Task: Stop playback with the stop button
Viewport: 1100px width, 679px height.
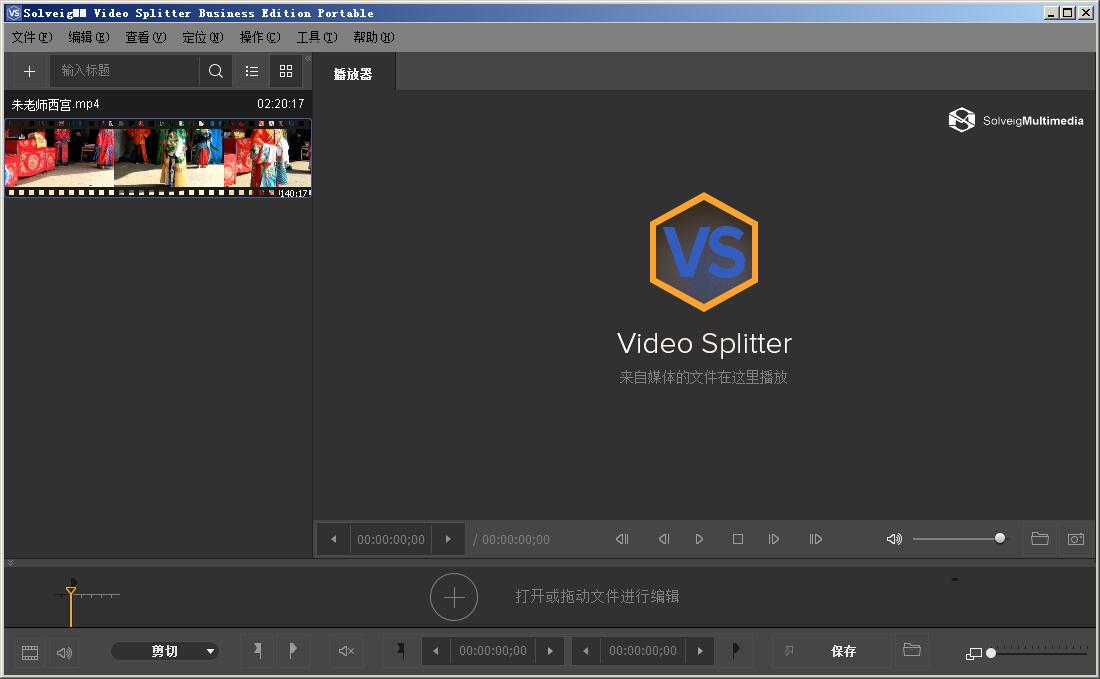Action: tap(738, 539)
